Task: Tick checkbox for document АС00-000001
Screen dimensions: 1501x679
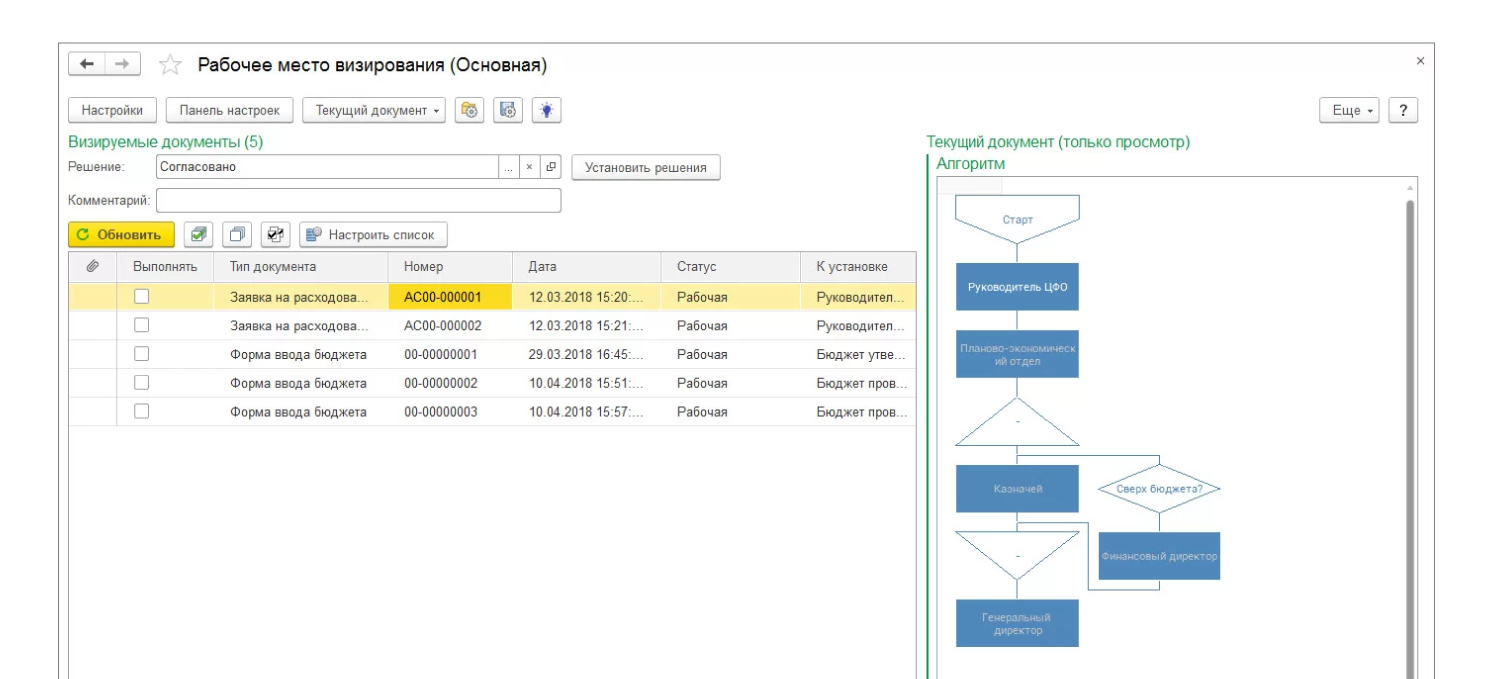Action: (142, 296)
